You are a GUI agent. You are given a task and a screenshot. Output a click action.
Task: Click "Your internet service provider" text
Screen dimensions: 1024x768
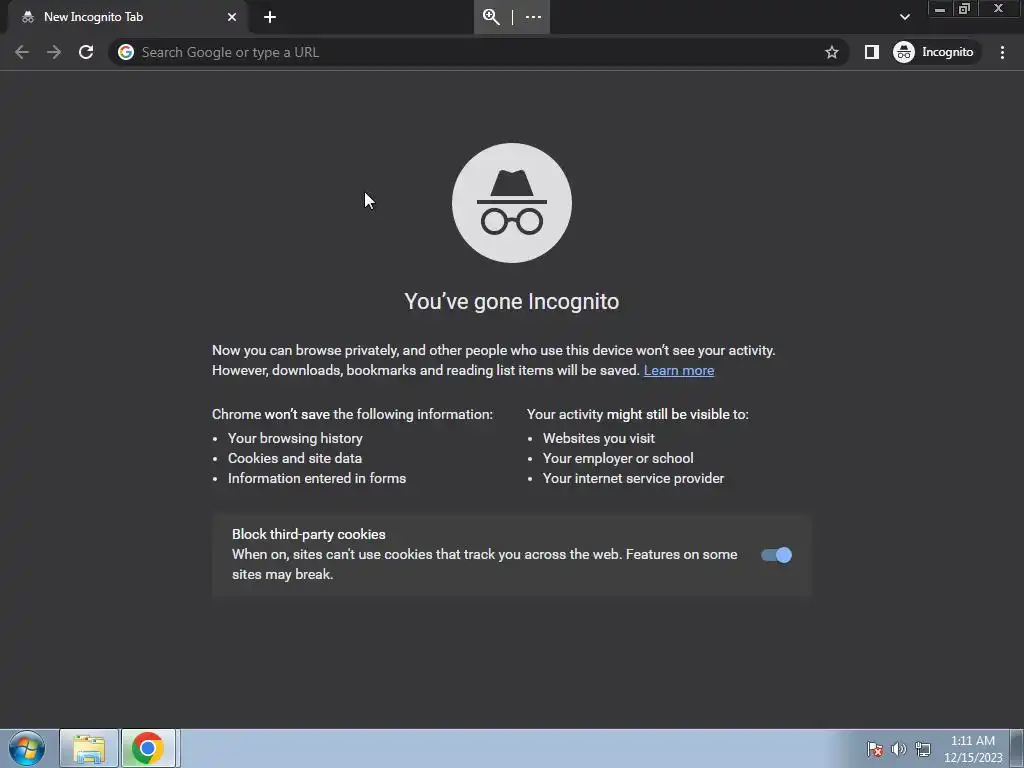click(633, 479)
